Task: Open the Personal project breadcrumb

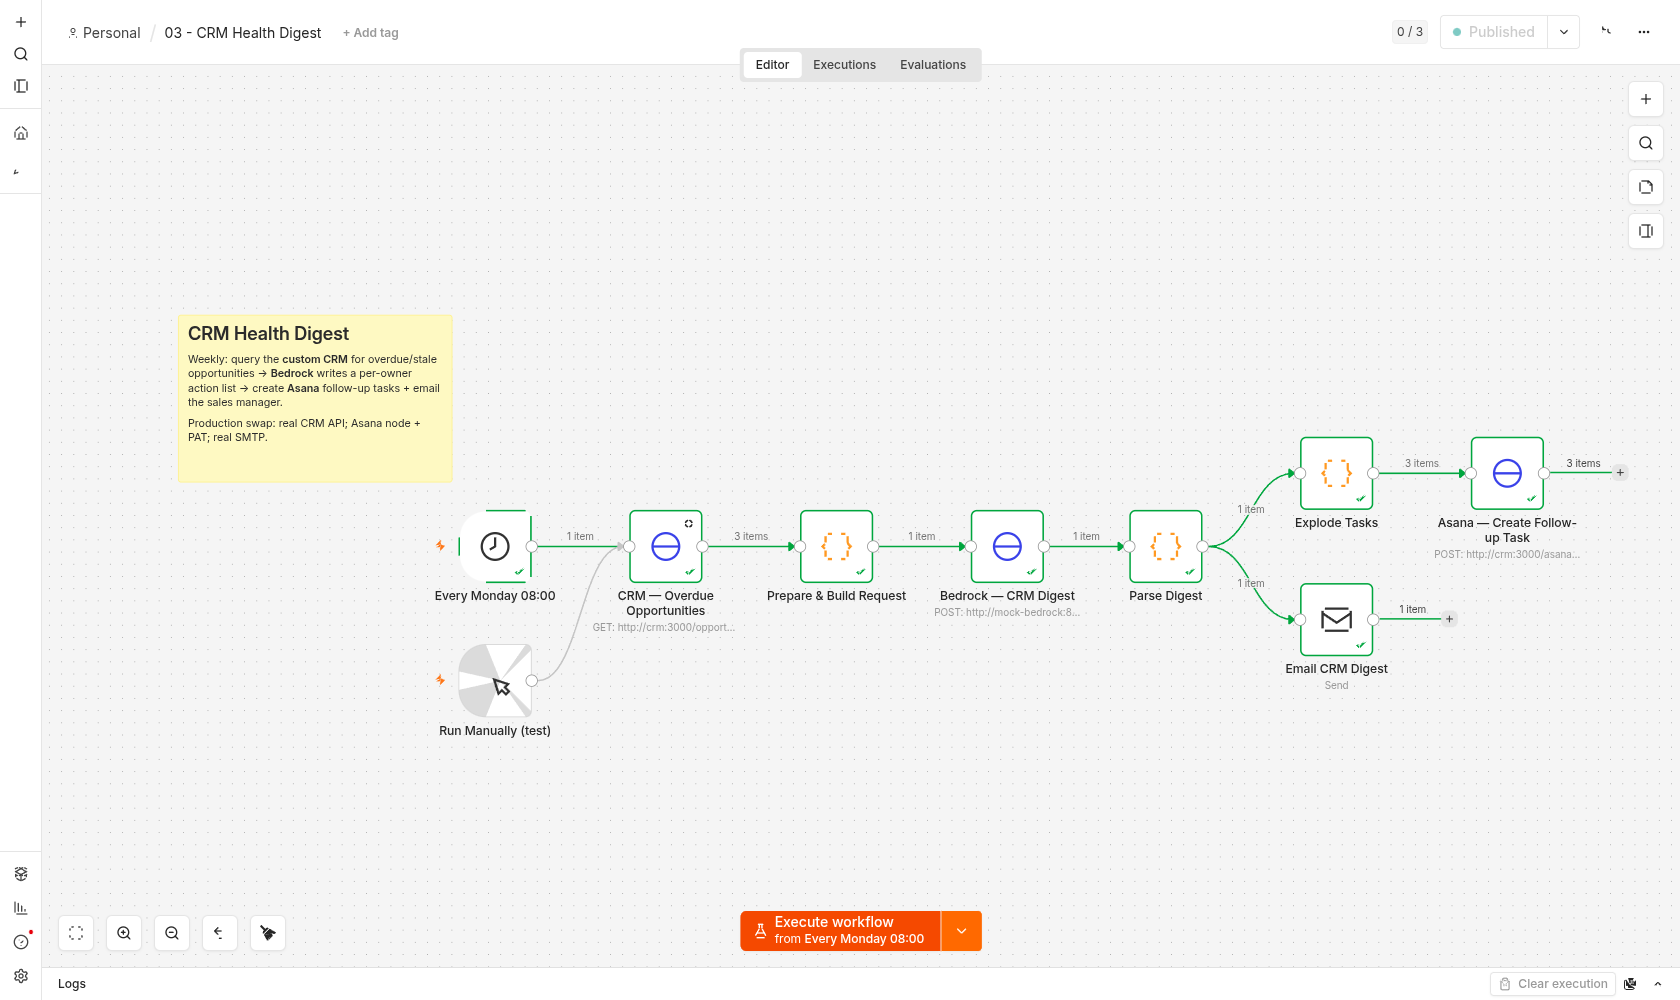Action: click(104, 33)
